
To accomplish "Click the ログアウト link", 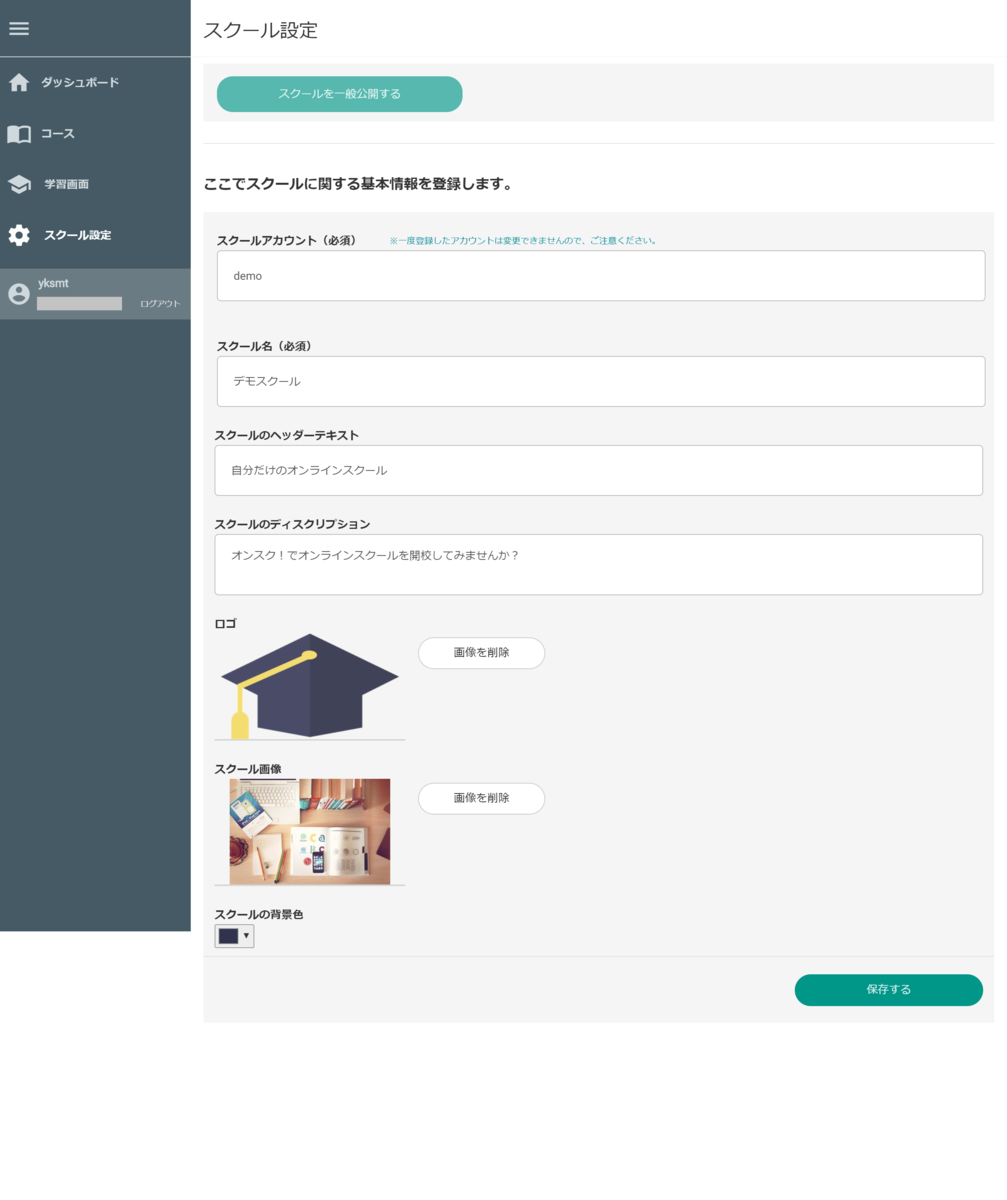I will [x=160, y=303].
